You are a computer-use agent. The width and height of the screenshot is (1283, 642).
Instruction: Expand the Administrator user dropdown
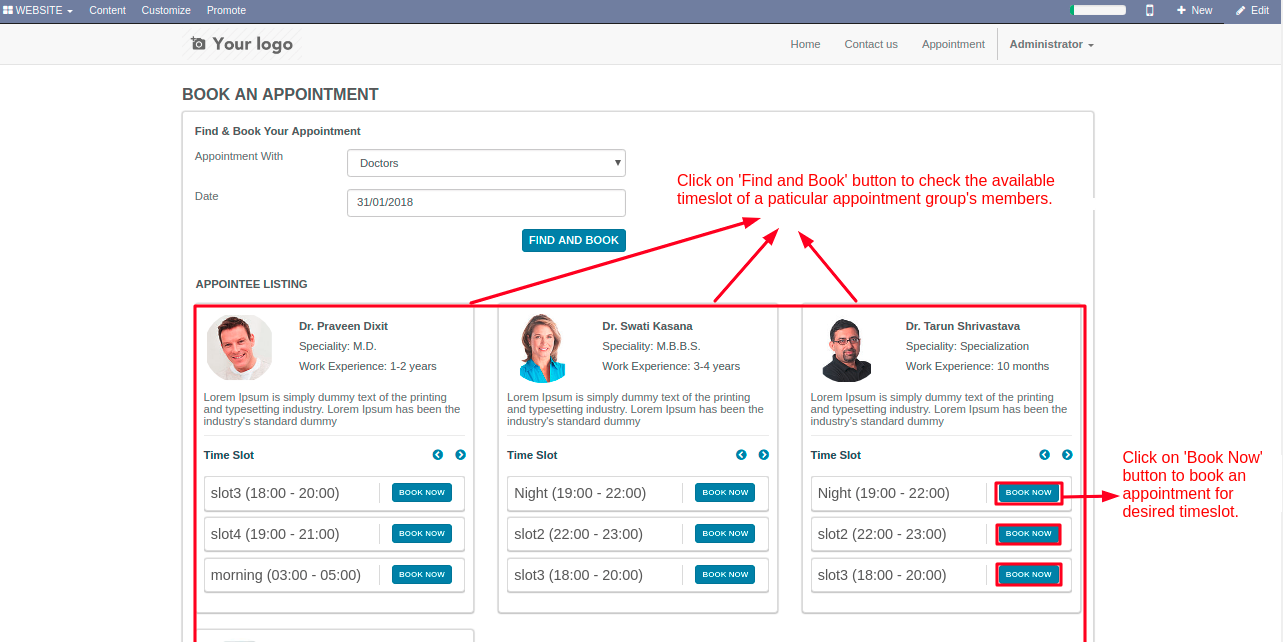click(1051, 44)
